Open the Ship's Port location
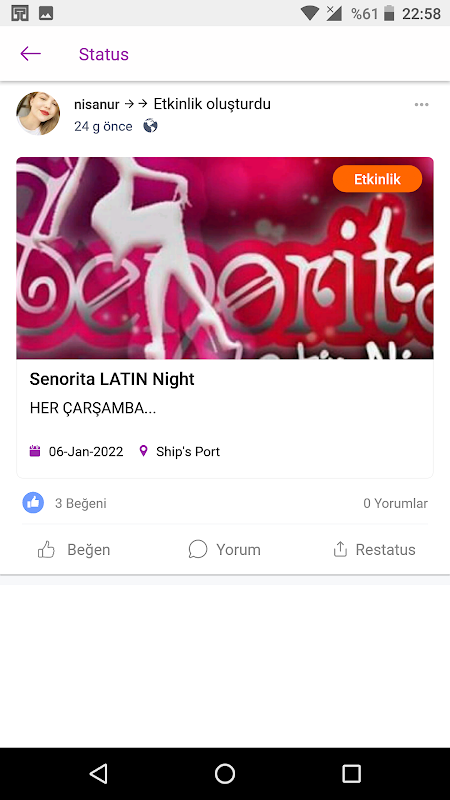 tap(188, 452)
